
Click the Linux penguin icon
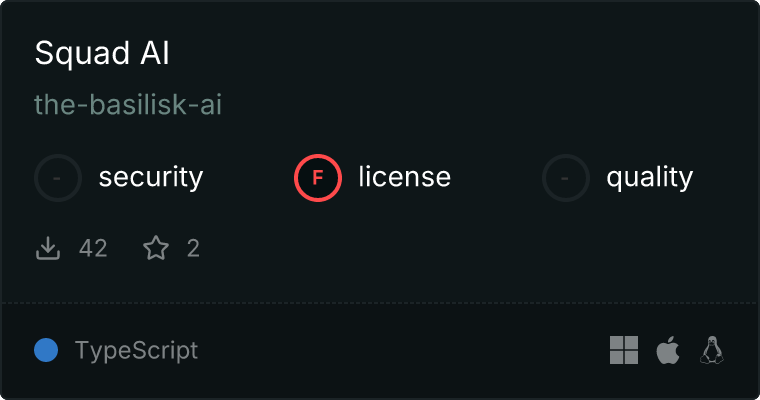[x=712, y=350]
